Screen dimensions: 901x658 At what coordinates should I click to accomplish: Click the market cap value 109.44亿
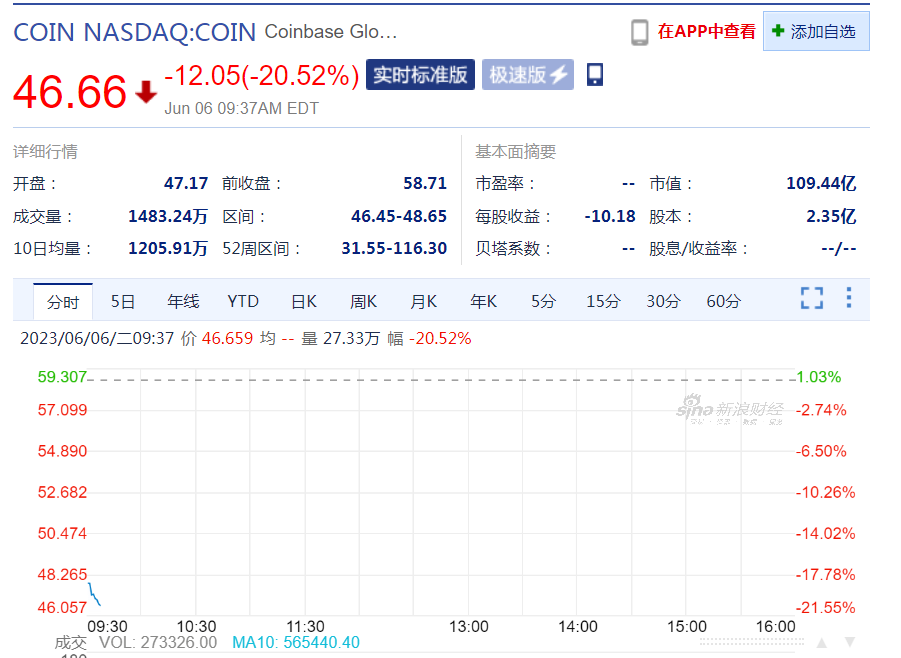821,183
